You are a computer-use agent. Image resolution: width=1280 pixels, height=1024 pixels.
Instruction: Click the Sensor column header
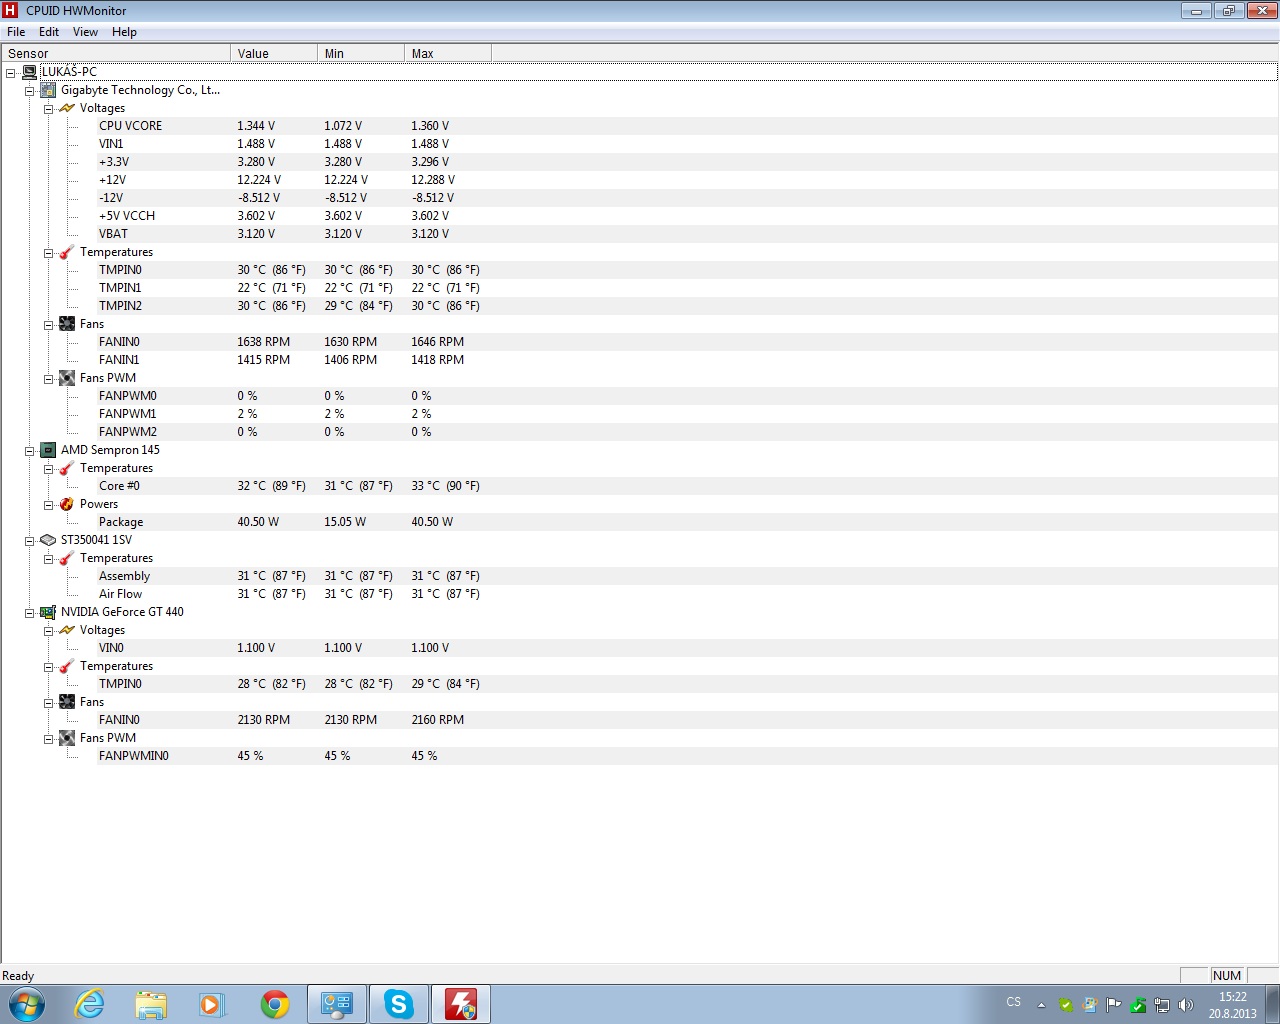coord(116,53)
